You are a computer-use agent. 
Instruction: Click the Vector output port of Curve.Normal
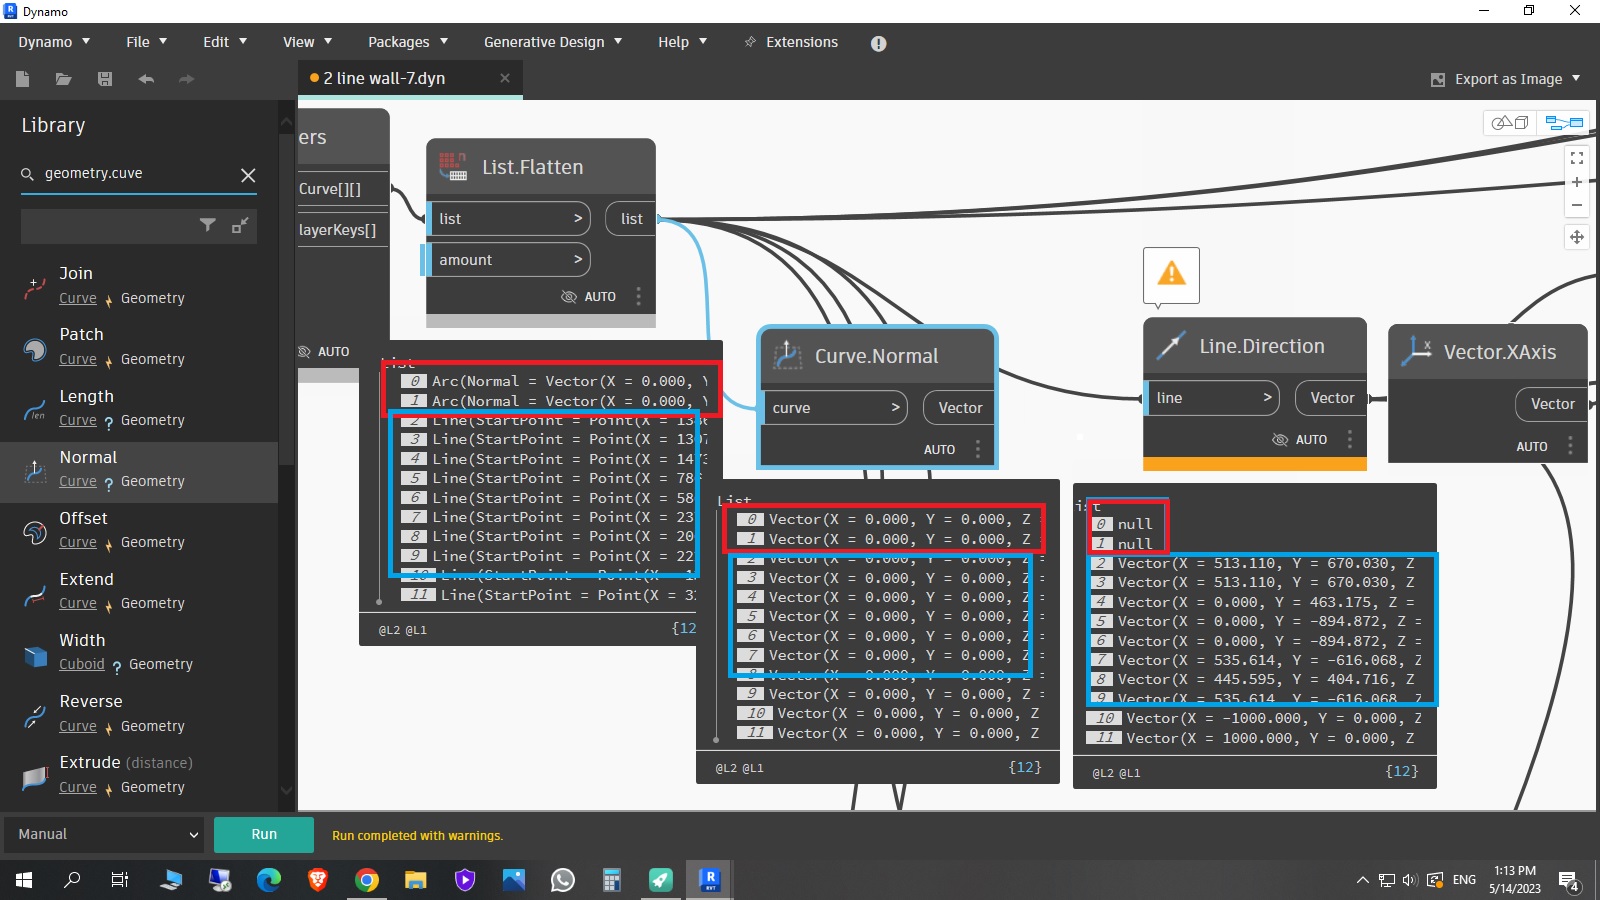pyautogui.click(x=959, y=408)
